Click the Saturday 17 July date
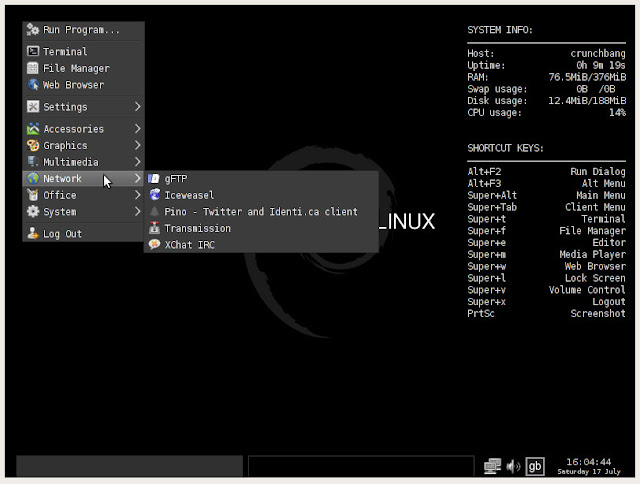 point(589,471)
